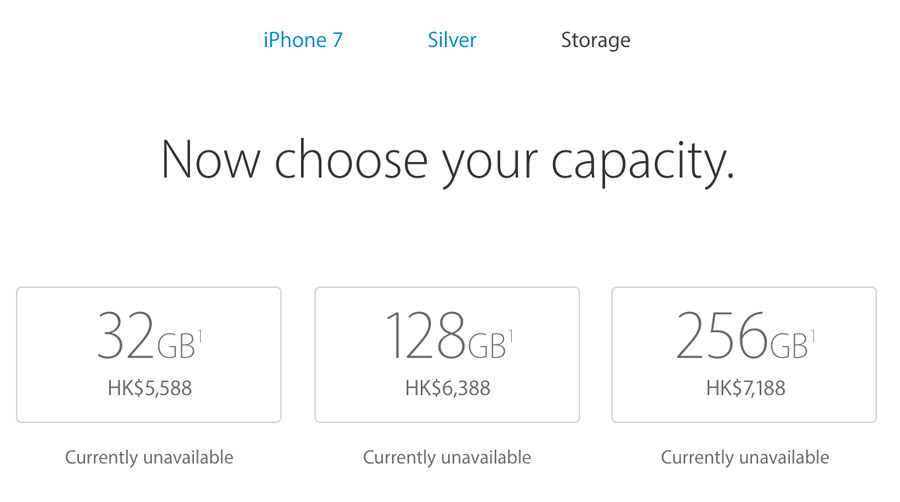900x502 pixels.
Task: Click the large "128" numeral
Action: (x=425, y=338)
